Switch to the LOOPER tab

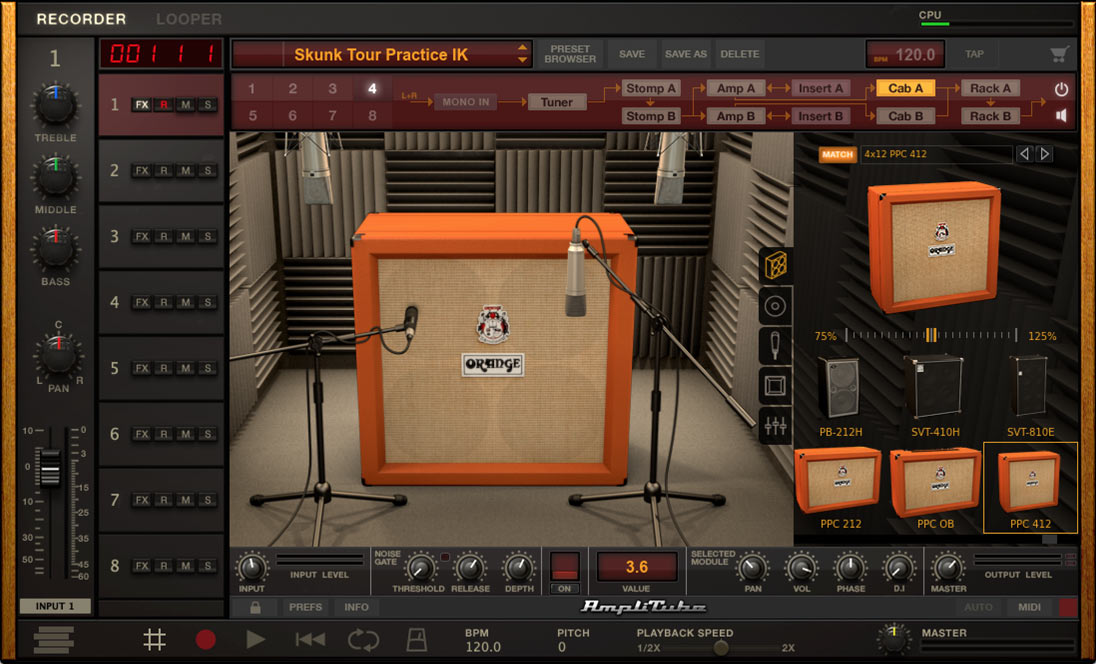(x=188, y=18)
